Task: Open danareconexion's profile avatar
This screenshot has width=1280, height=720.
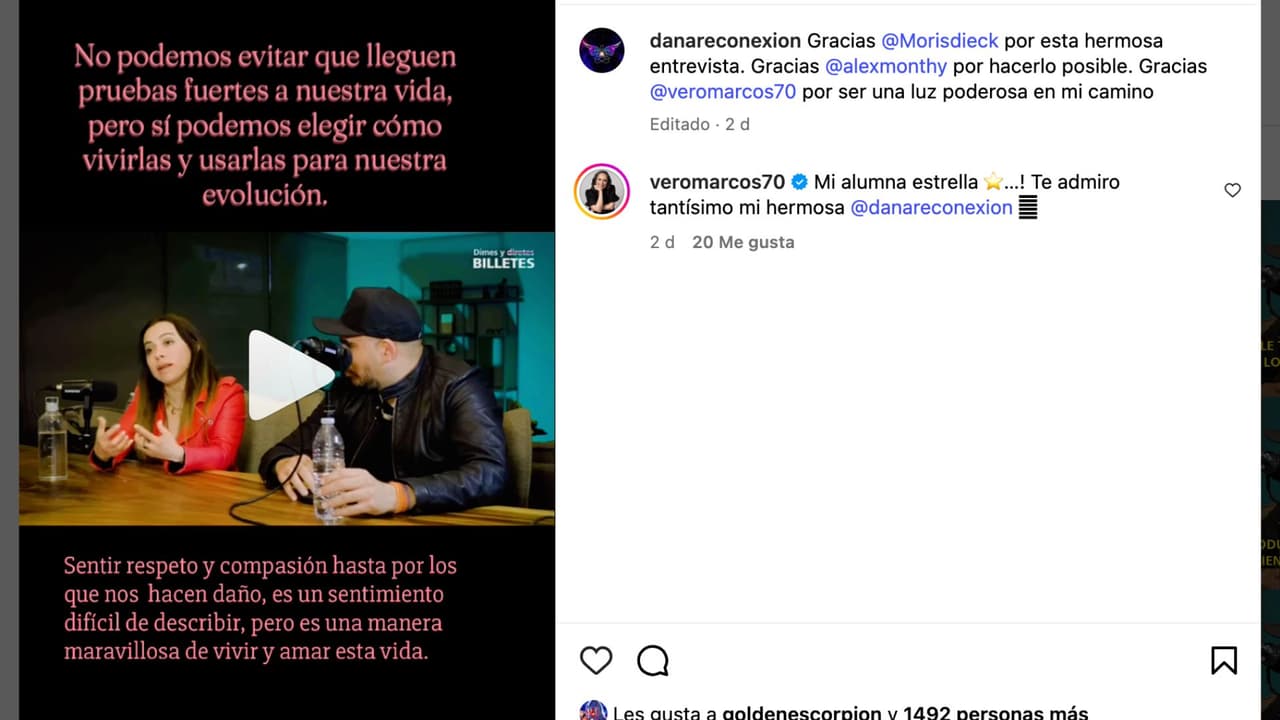Action: point(602,50)
